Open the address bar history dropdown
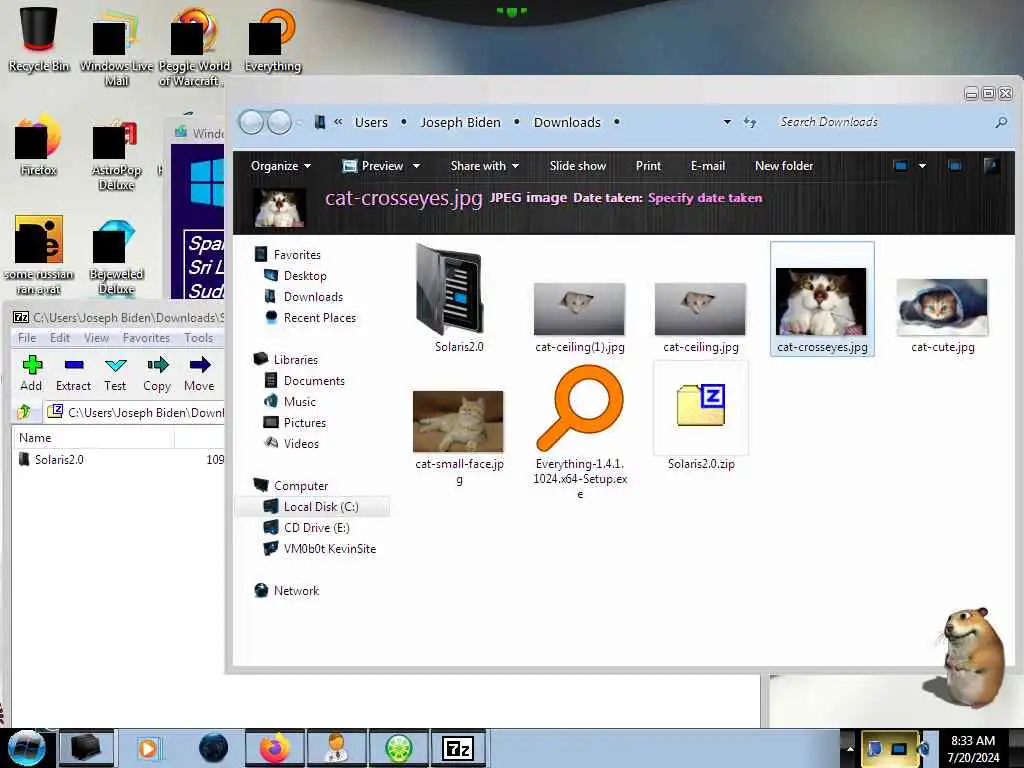The height and width of the screenshot is (768, 1024). point(727,122)
